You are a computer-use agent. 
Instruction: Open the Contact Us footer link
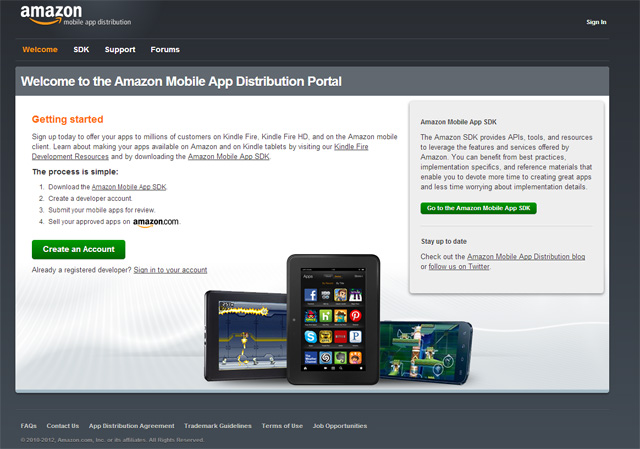tap(62, 426)
